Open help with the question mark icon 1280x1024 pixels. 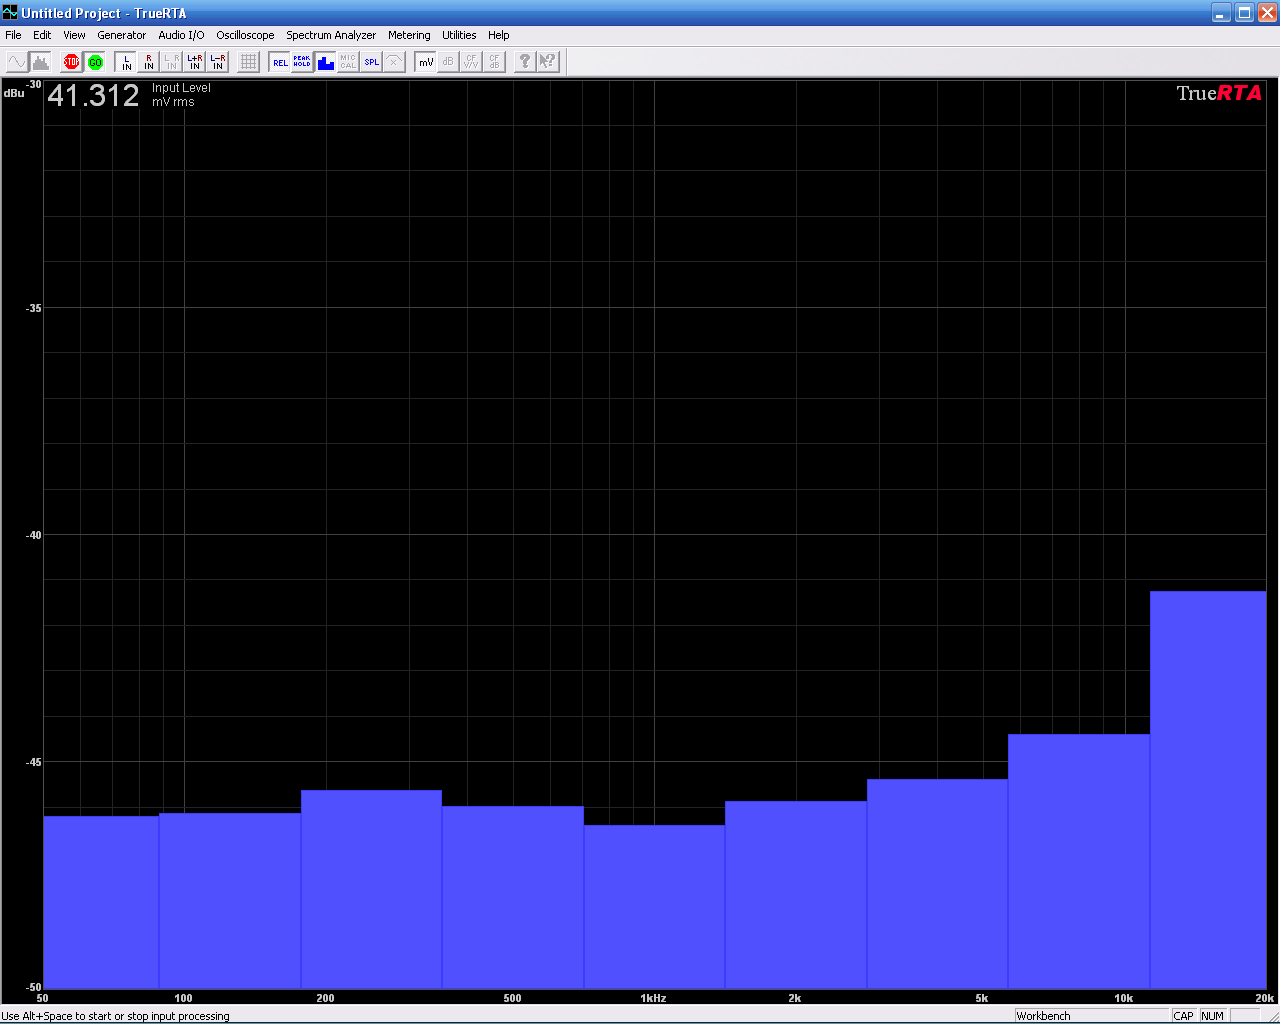pos(525,62)
